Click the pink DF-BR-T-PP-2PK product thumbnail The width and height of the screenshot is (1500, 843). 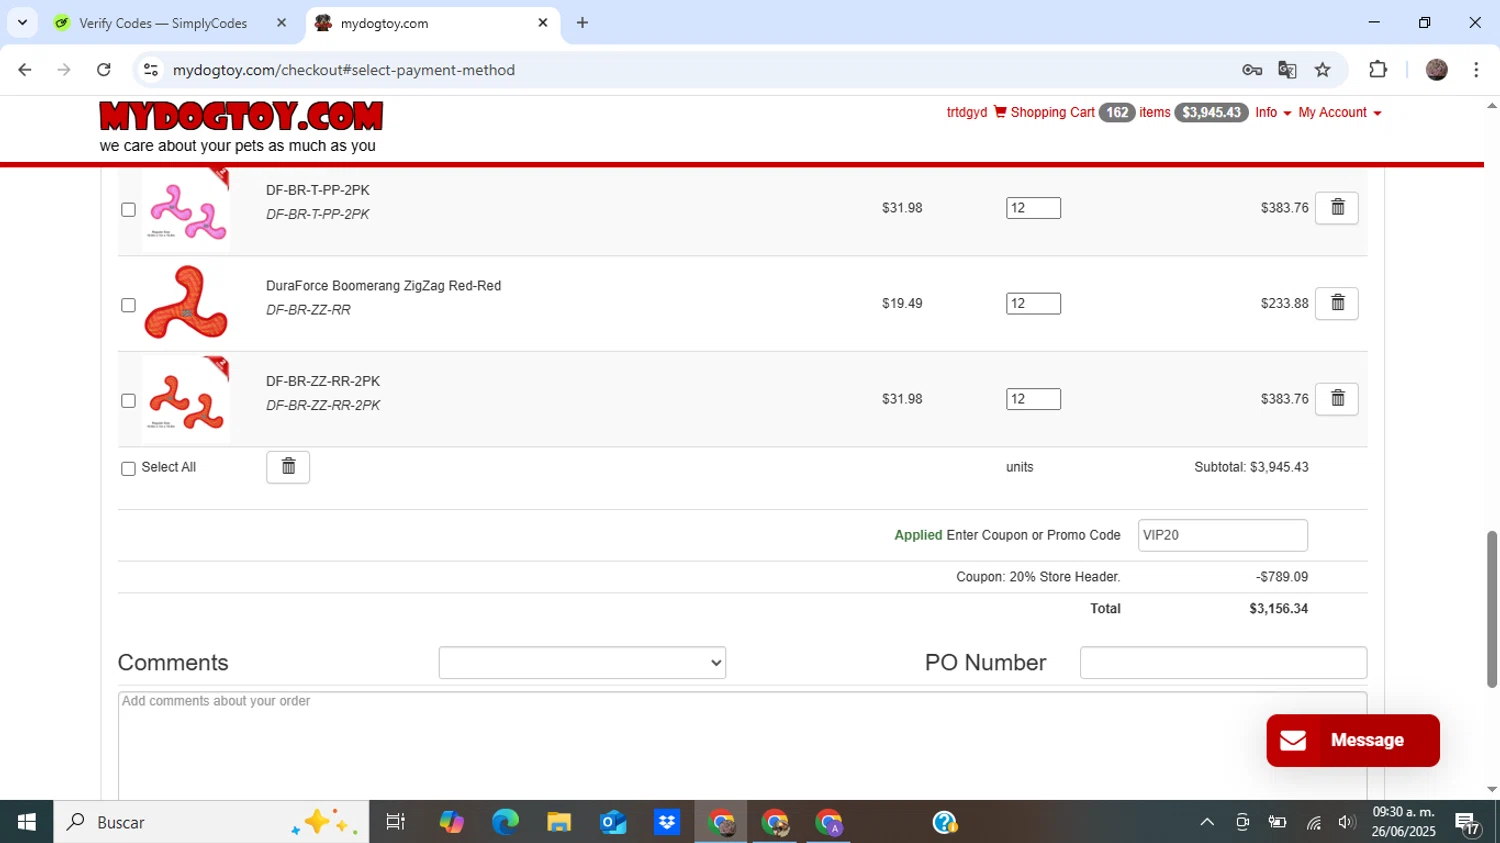coord(186,208)
